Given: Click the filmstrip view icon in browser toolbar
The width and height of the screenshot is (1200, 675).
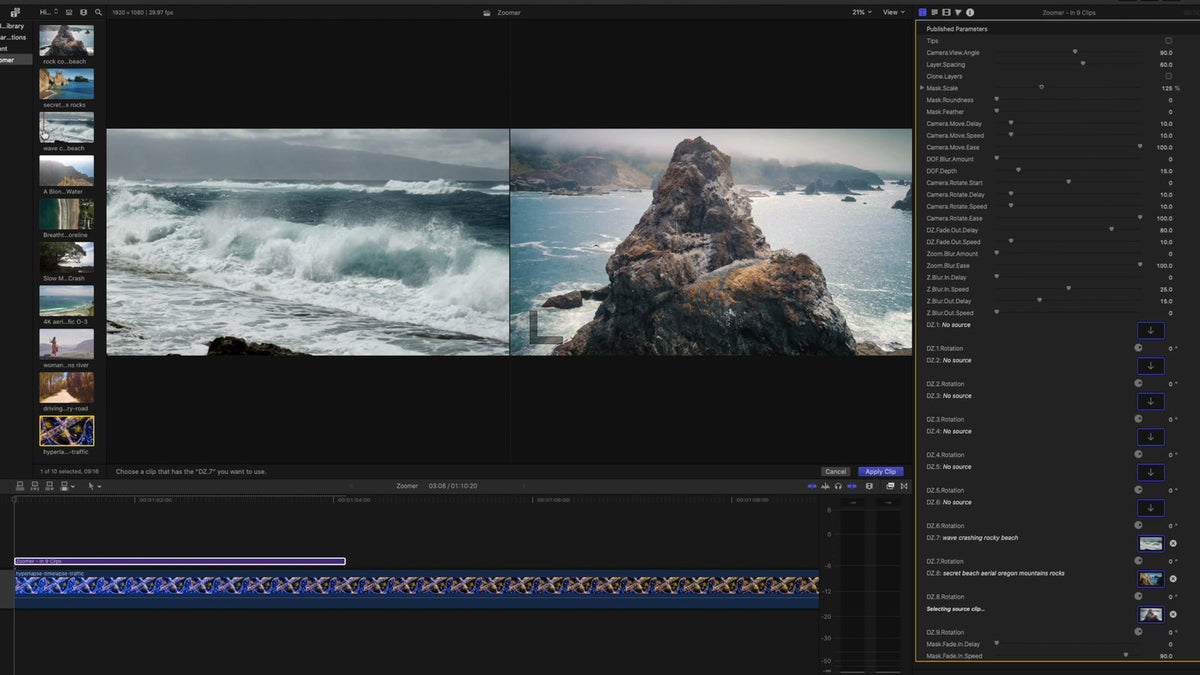Looking at the screenshot, I should pyautogui.click(x=84, y=12).
